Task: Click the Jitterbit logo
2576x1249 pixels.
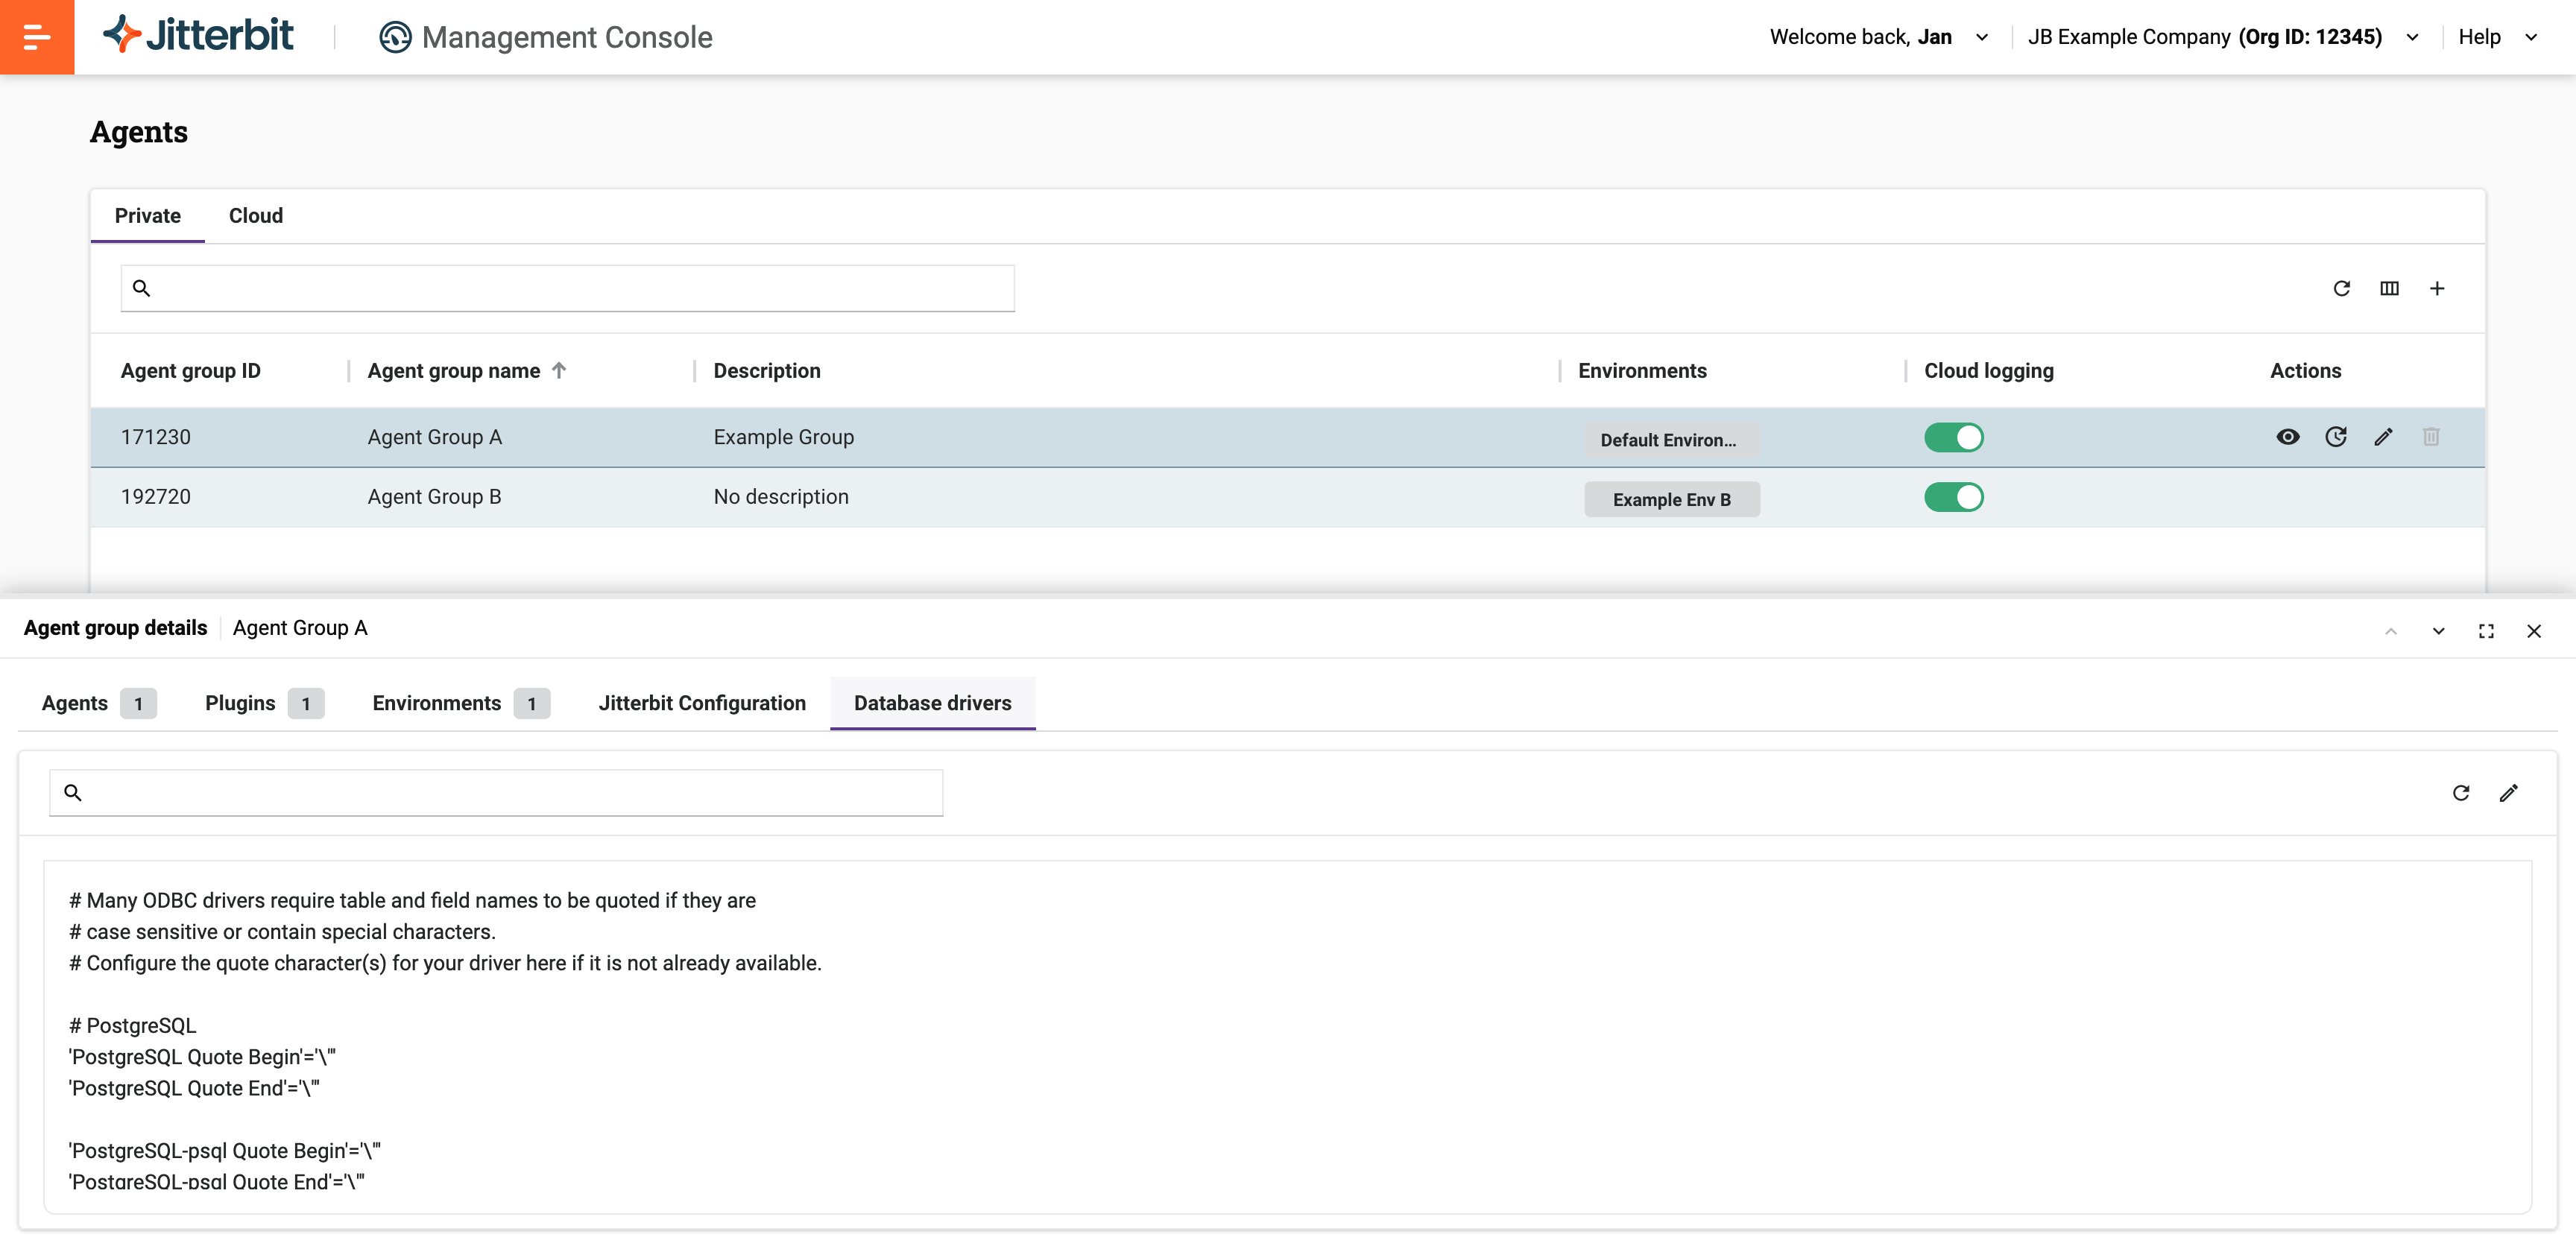Action: 198,36
